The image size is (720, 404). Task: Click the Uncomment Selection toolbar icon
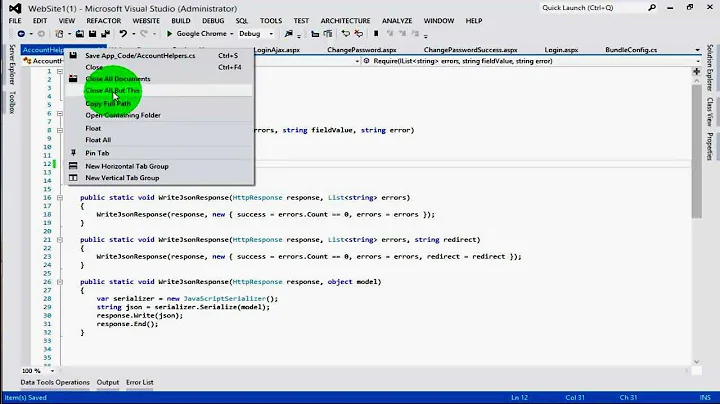pos(359,34)
